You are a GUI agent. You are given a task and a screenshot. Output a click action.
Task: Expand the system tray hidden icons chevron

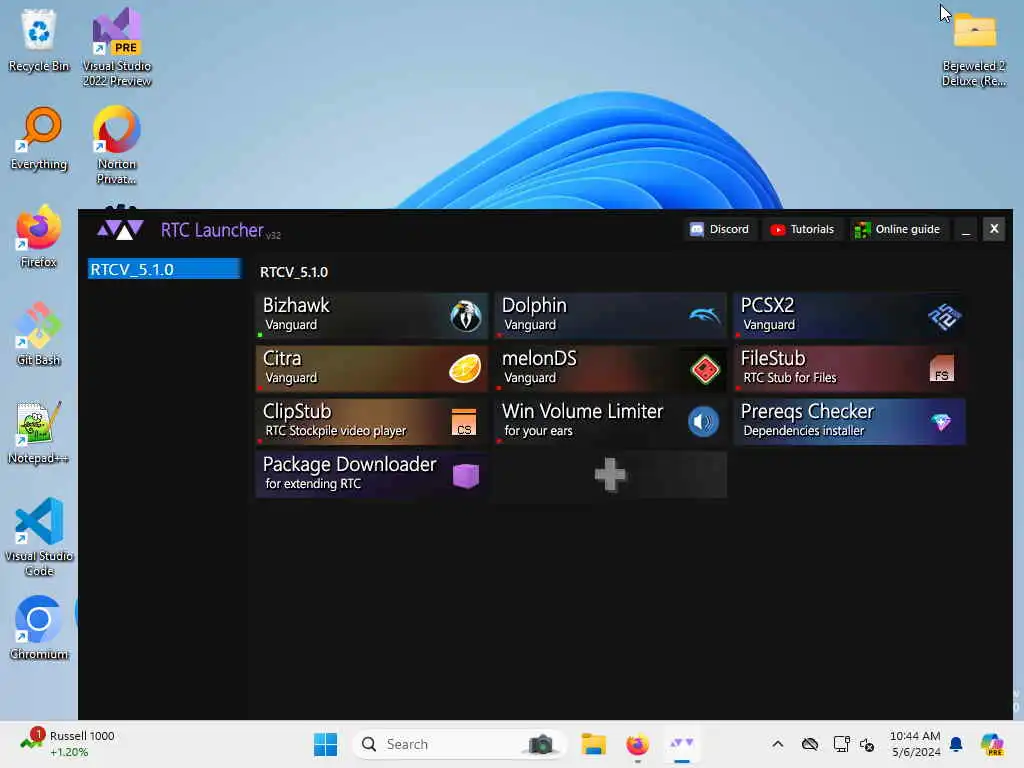(x=777, y=744)
